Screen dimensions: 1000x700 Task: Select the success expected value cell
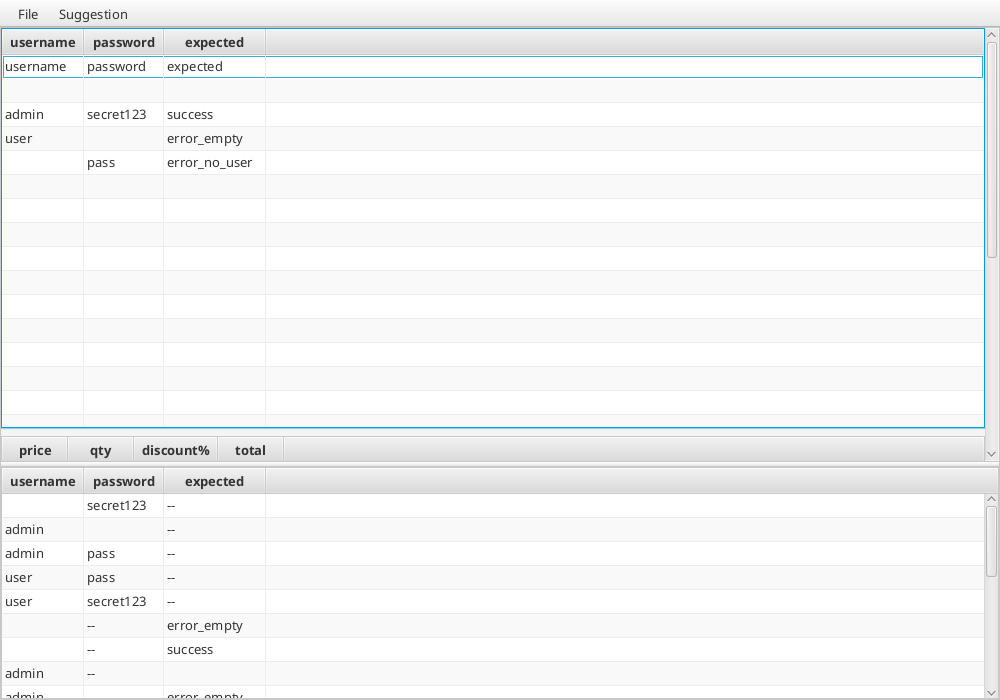click(x=190, y=114)
